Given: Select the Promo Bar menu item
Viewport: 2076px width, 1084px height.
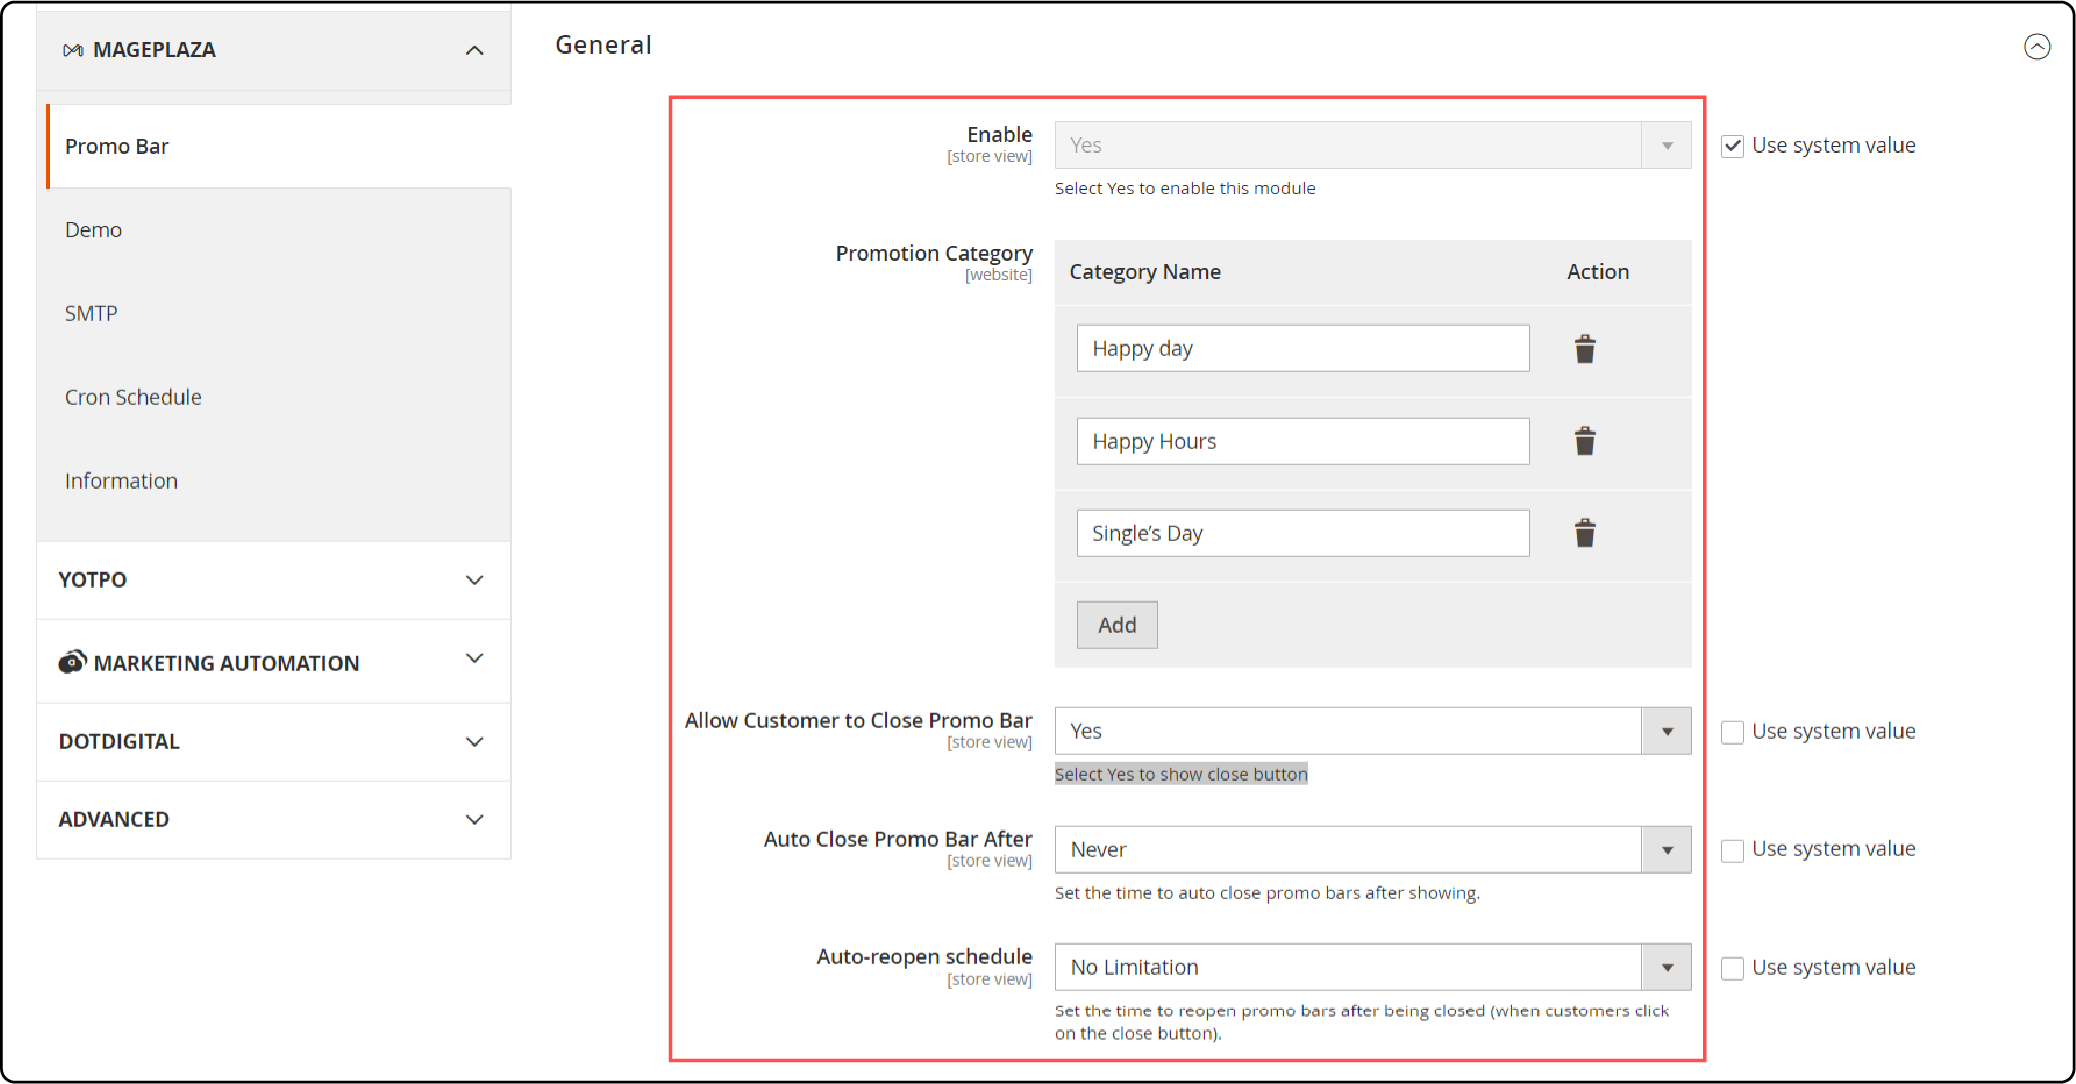Looking at the screenshot, I should (x=115, y=145).
